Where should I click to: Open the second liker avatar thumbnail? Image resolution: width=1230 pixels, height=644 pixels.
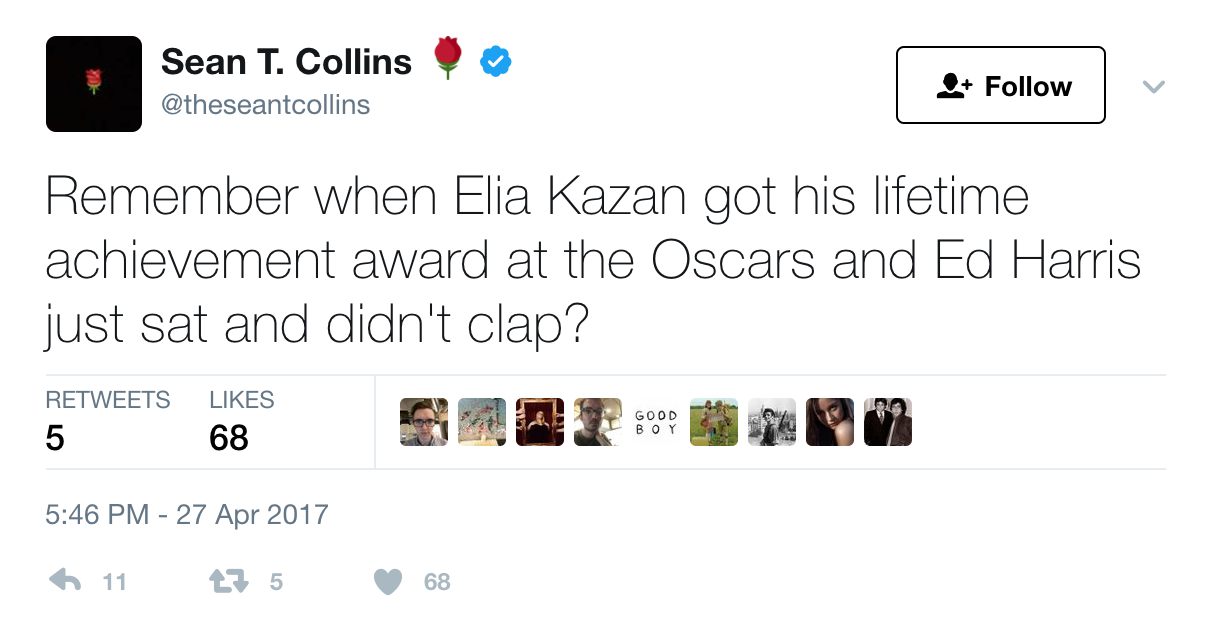[482, 422]
